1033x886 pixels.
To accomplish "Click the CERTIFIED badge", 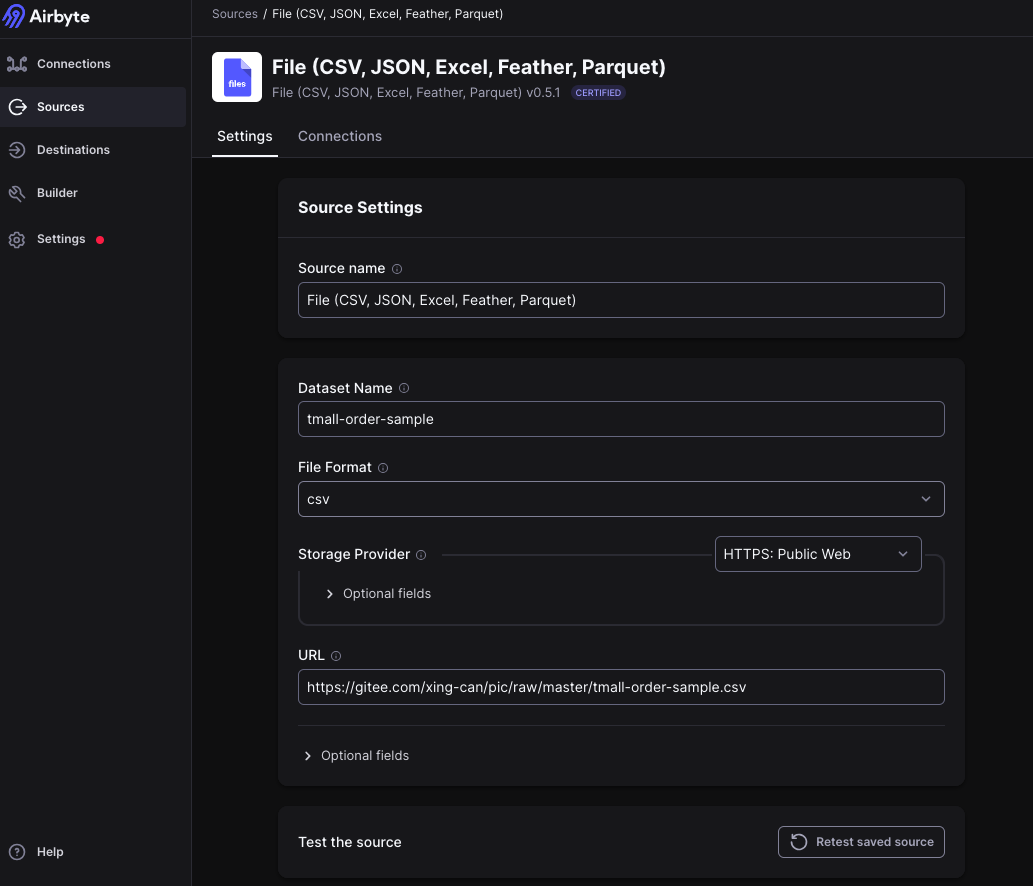I will (x=598, y=93).
